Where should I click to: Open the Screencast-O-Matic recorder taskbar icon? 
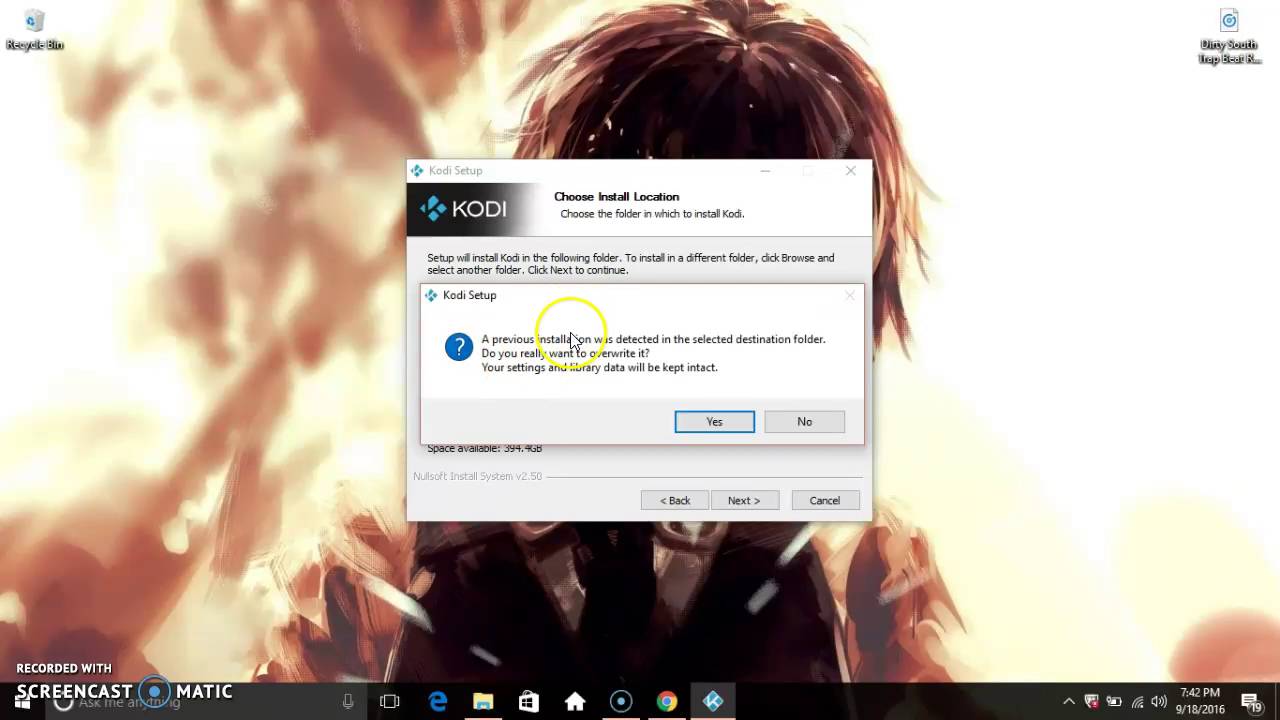point(621,702)
